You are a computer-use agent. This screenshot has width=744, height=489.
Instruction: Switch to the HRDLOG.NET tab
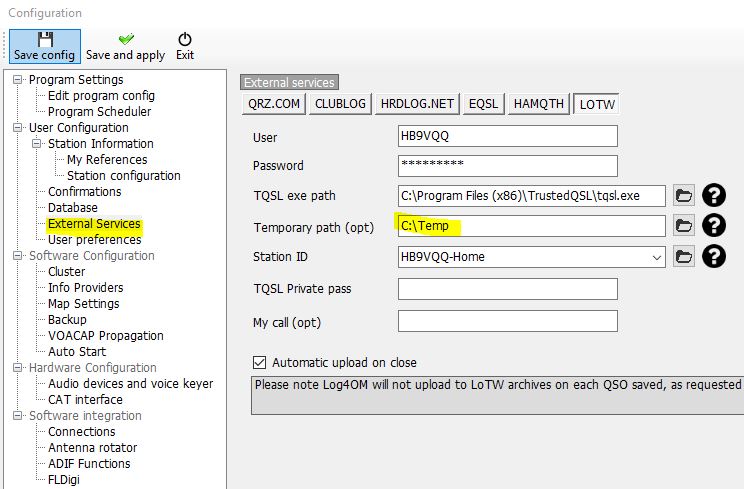417,104
